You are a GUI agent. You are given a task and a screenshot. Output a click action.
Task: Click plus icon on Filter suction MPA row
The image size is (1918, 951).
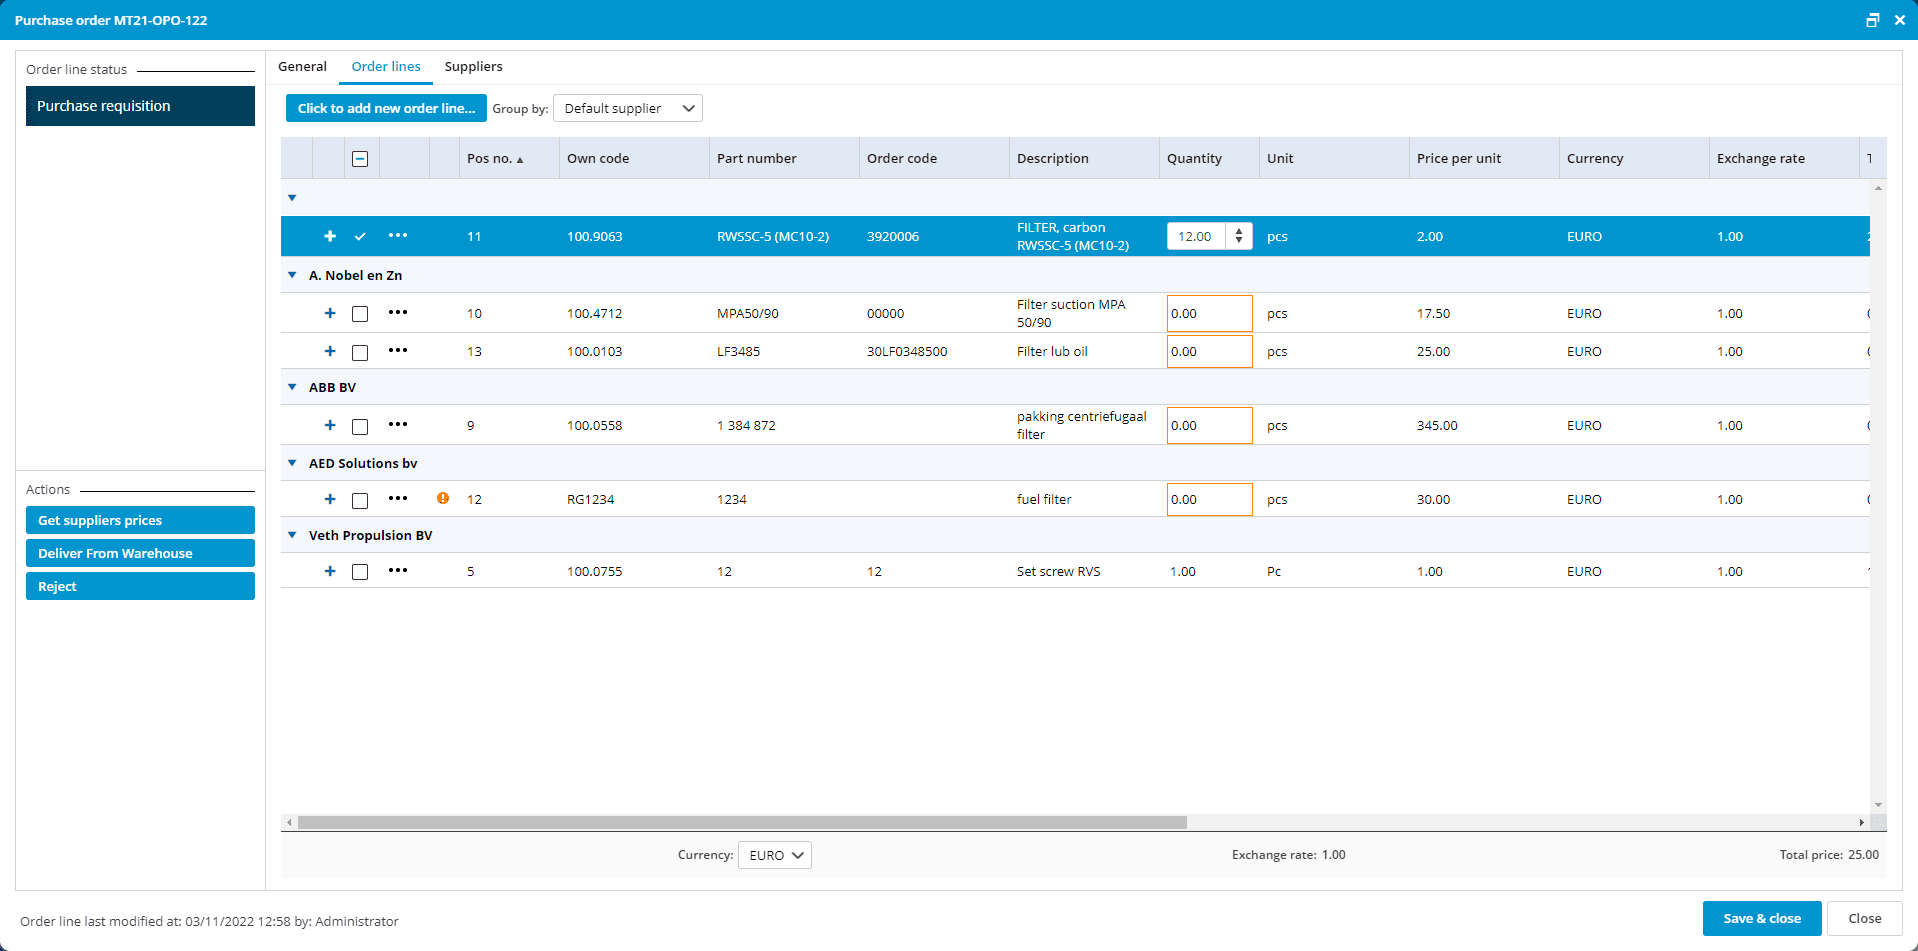[330, 313]
